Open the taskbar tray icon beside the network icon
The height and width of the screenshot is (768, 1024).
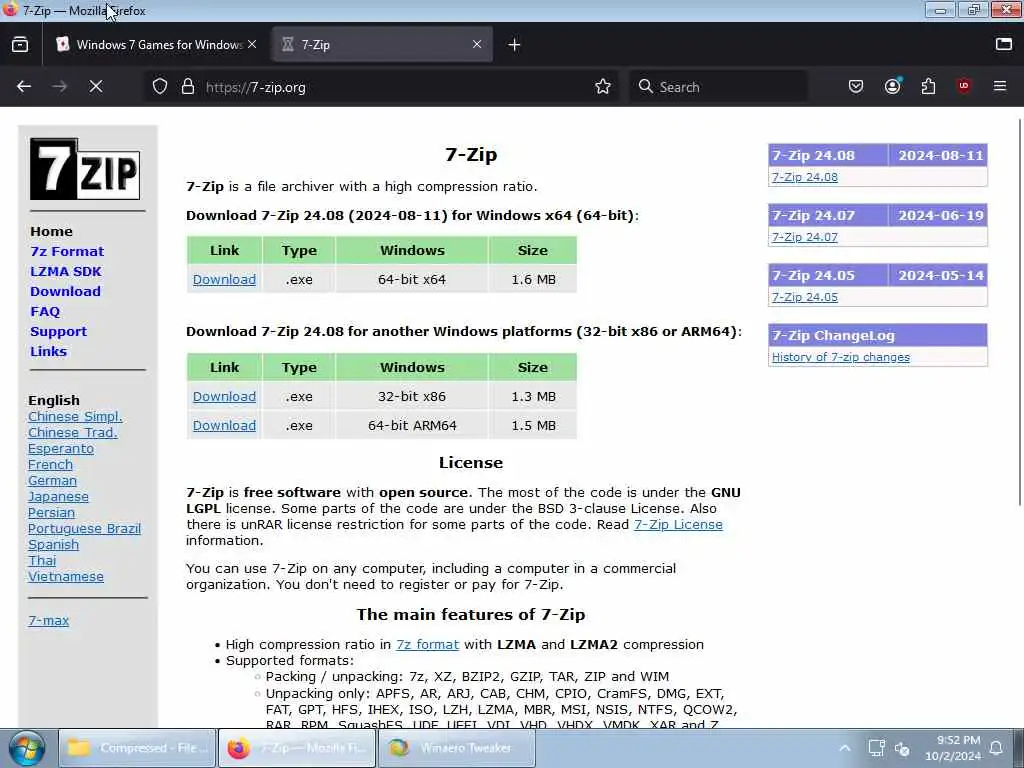pyautogui.click(x=903, y=748)
